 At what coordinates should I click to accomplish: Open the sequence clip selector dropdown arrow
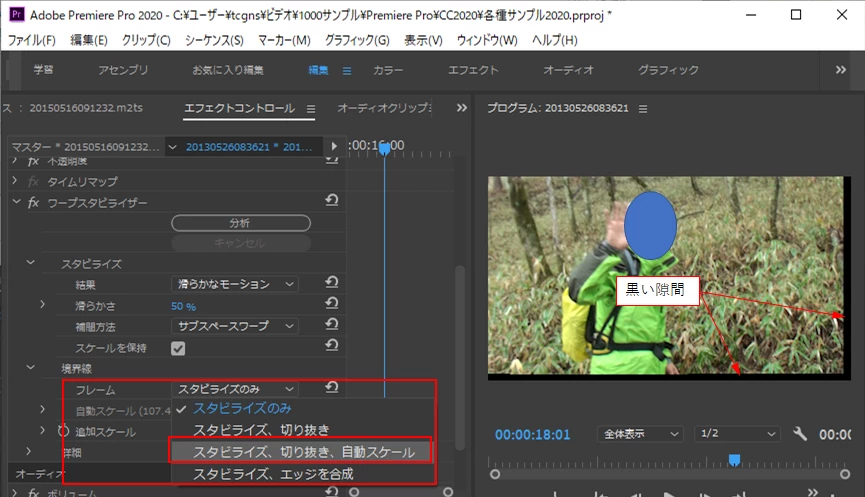[x=173, y=147]
